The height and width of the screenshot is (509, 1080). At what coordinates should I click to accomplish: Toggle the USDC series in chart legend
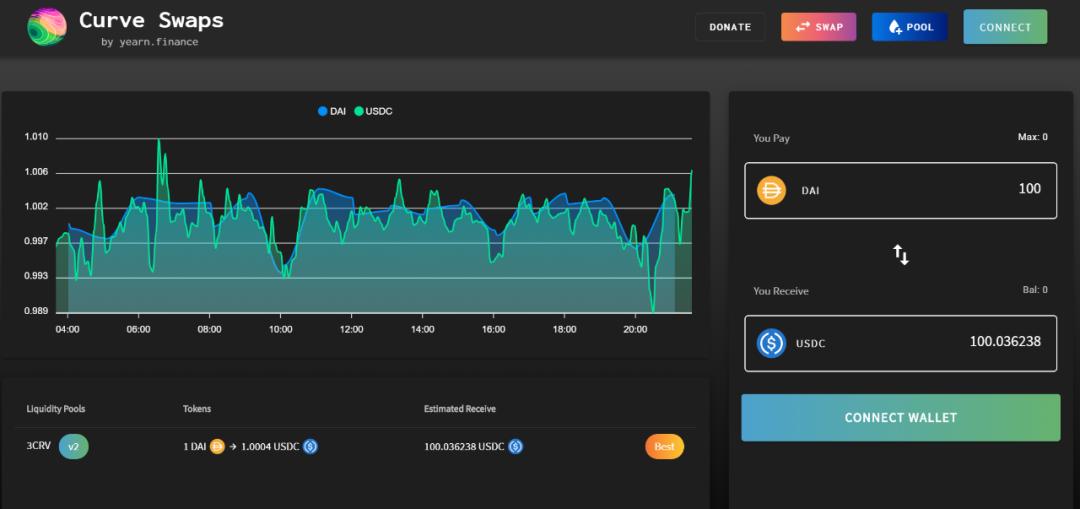coord(372,111)
